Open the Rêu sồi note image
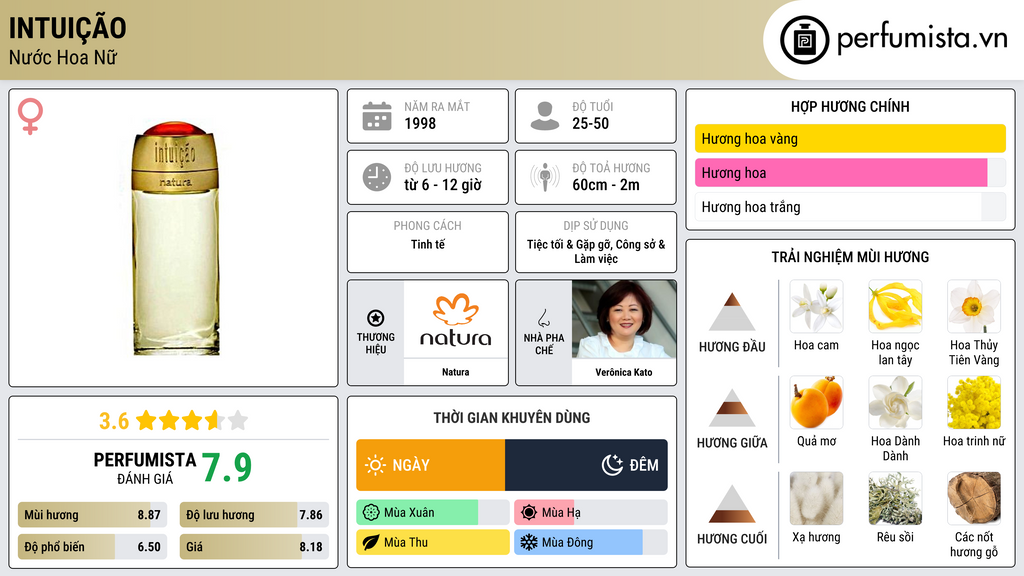Screen dimensions: 1024x576 (x=895, y=498)
